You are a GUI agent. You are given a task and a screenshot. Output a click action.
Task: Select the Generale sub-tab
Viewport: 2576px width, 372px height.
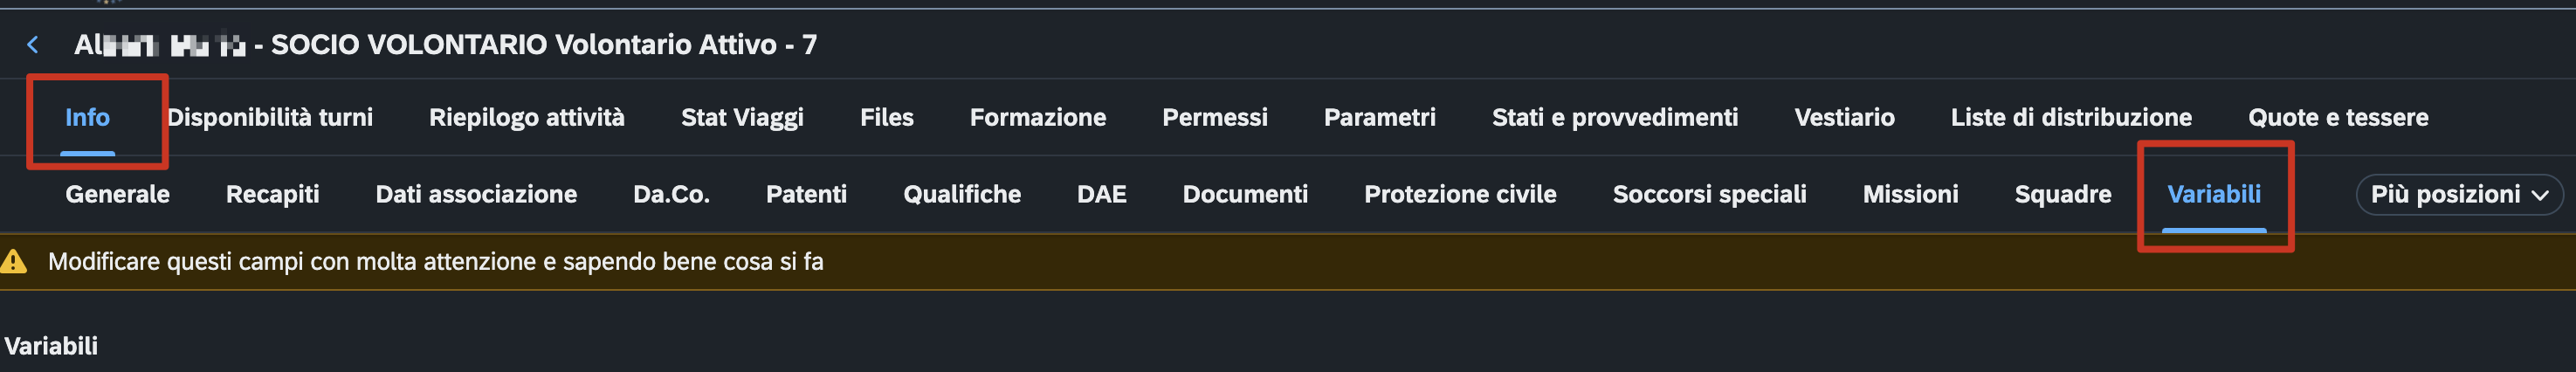(117, 194)
